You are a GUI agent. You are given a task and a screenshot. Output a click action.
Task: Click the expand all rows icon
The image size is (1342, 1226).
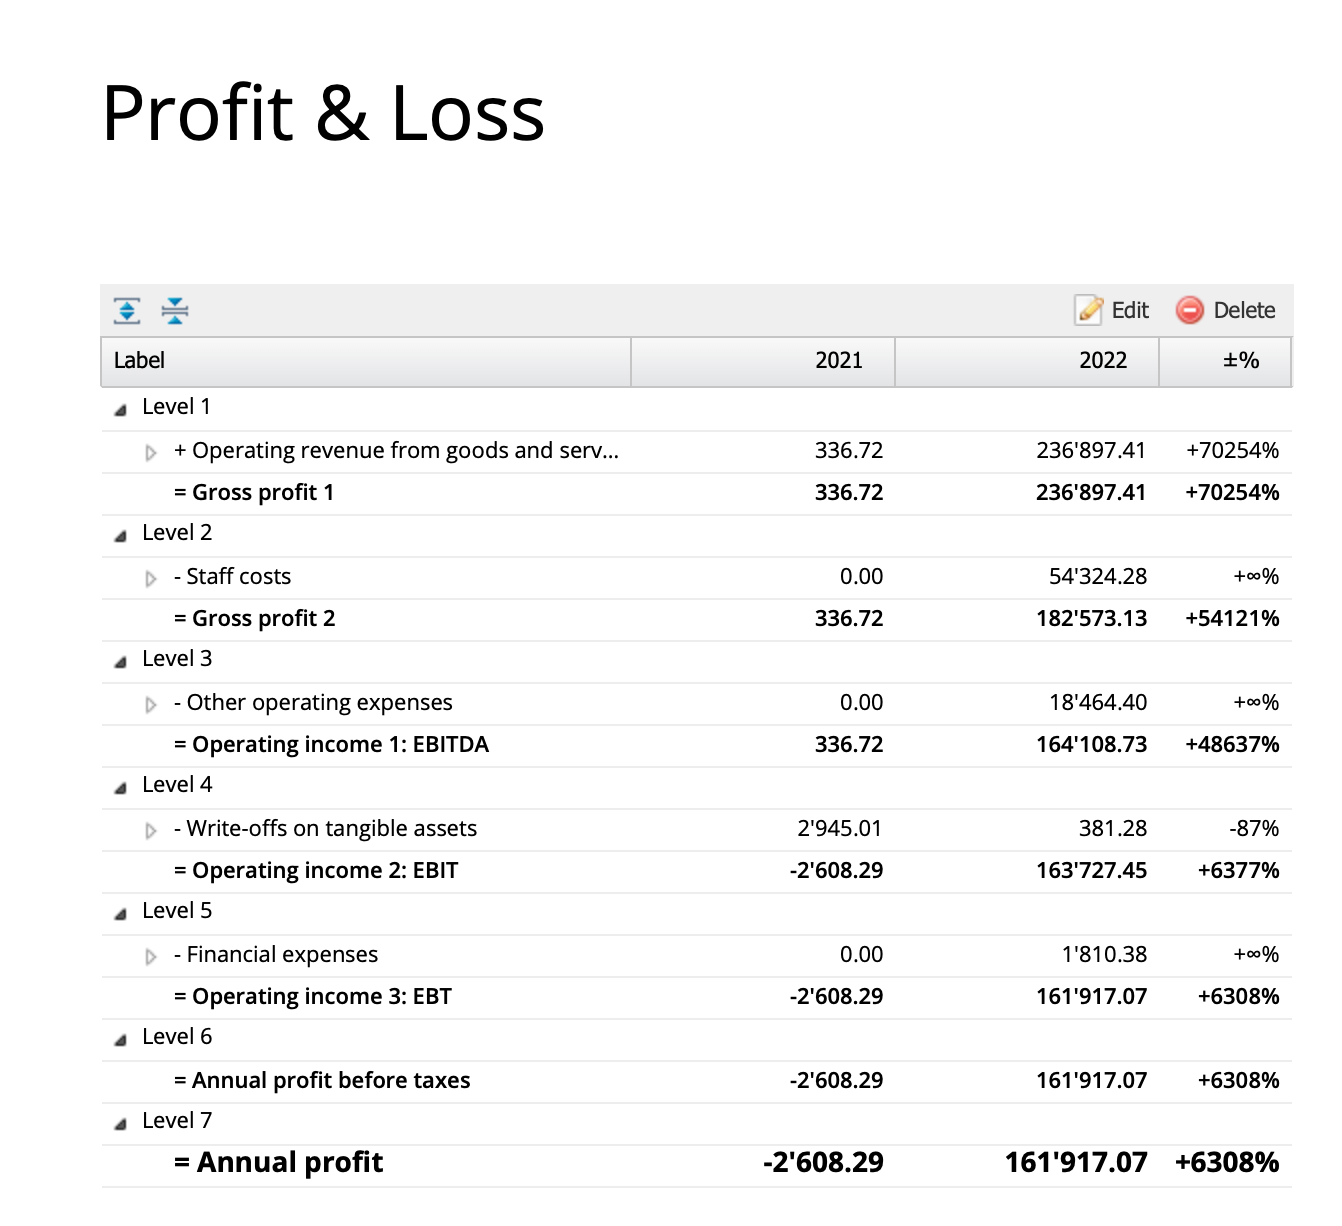(x=126, y=310)
